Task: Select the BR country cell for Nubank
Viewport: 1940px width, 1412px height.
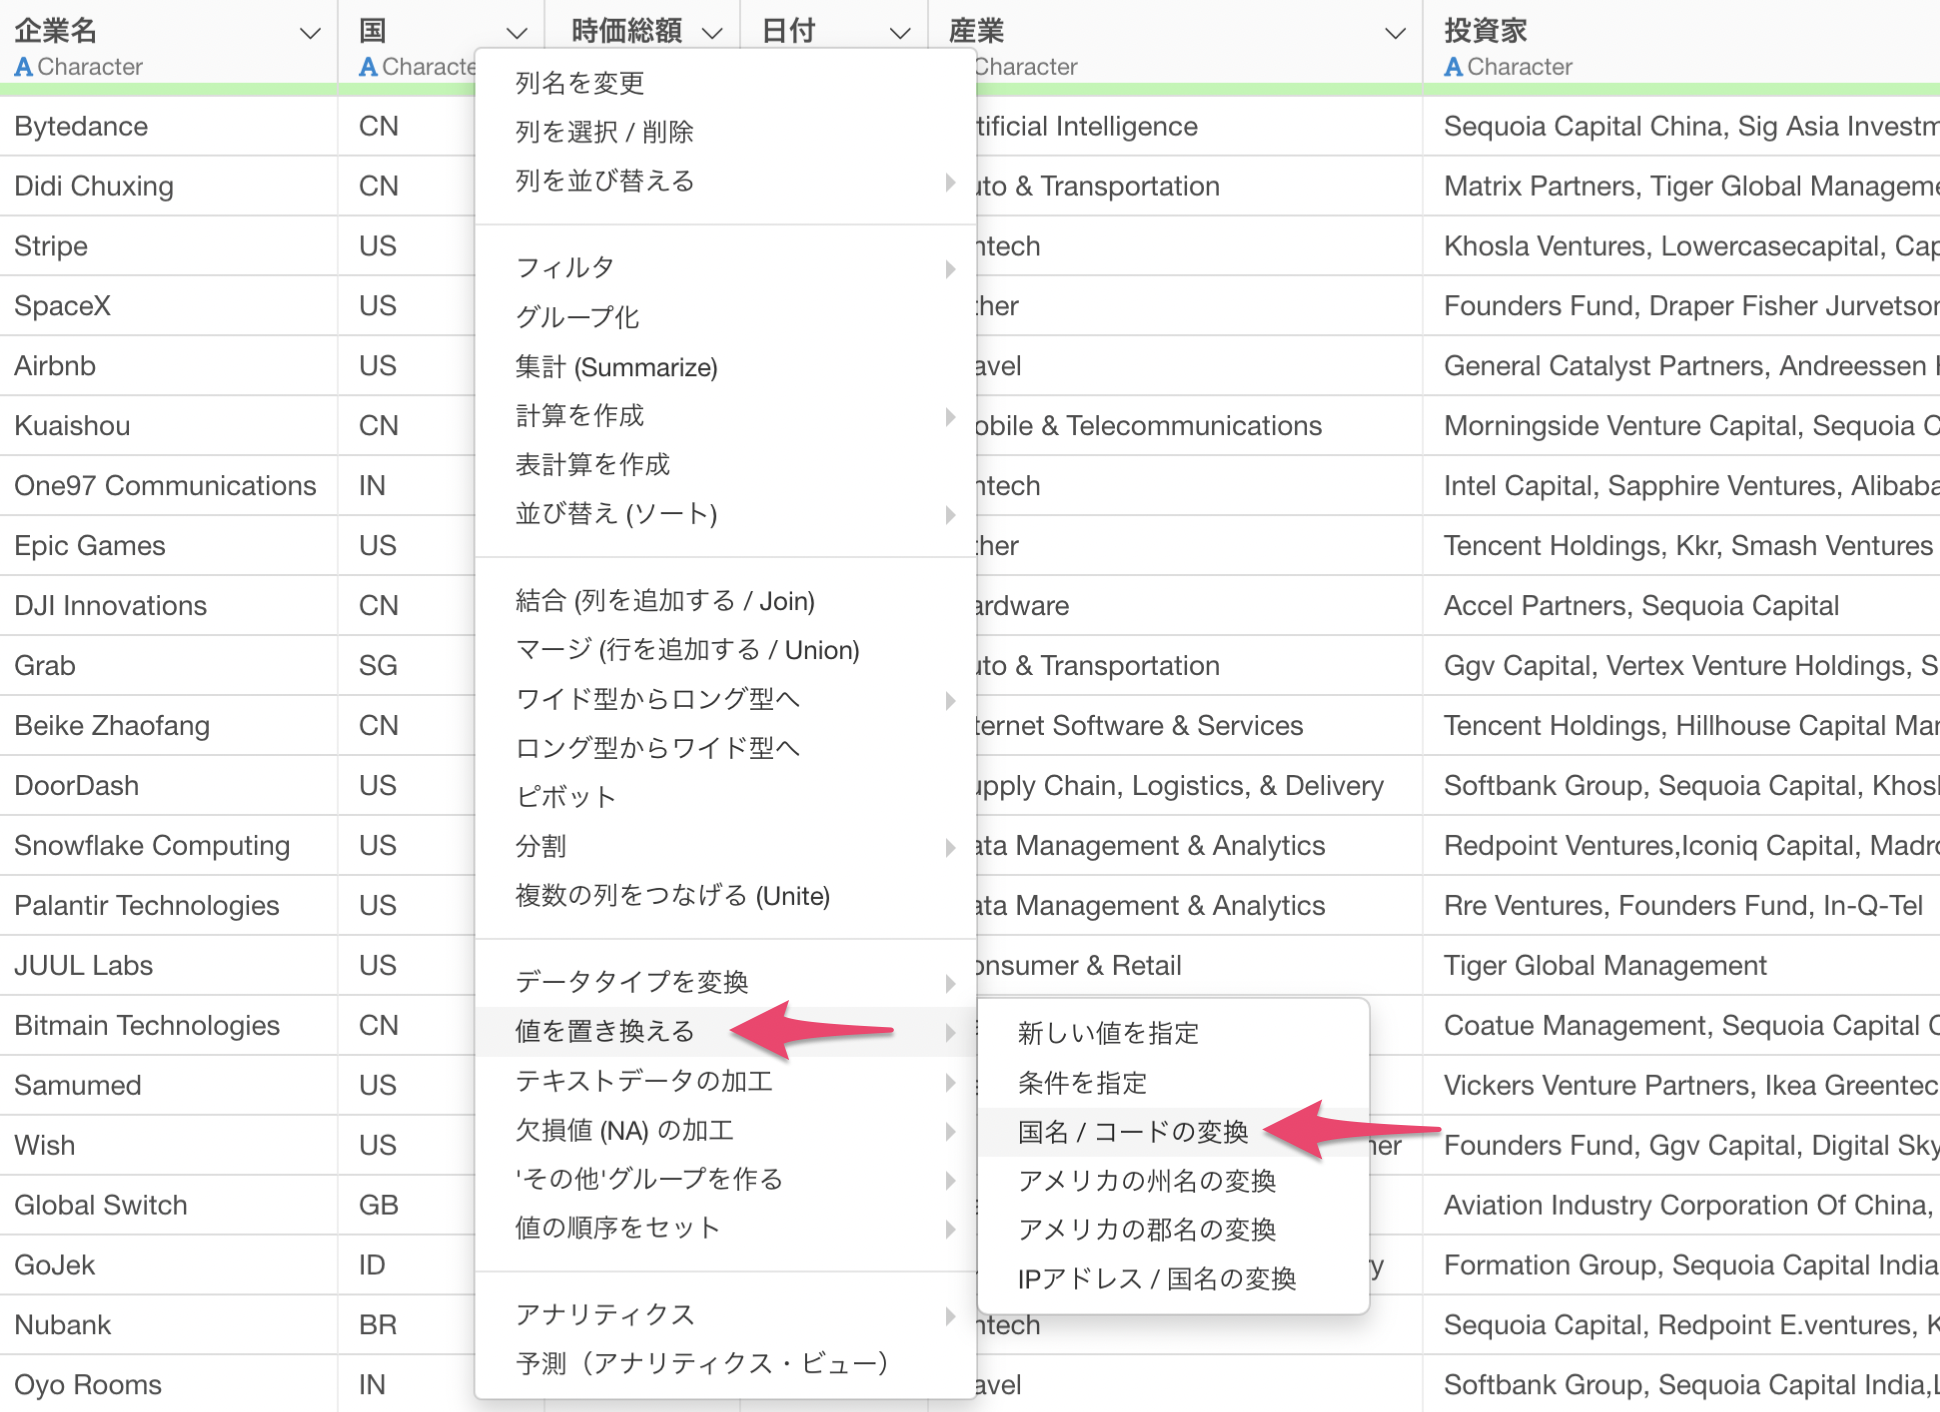Action: tap(407, 1325)
